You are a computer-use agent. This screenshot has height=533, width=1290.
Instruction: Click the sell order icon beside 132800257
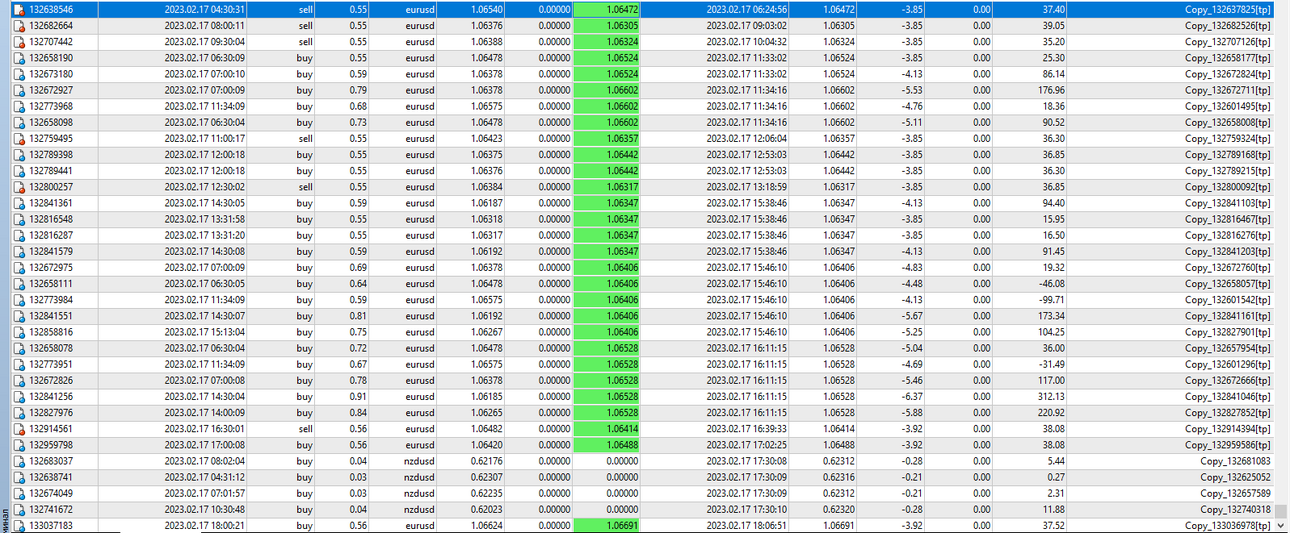pyautogui.click(x=19, y=187)
